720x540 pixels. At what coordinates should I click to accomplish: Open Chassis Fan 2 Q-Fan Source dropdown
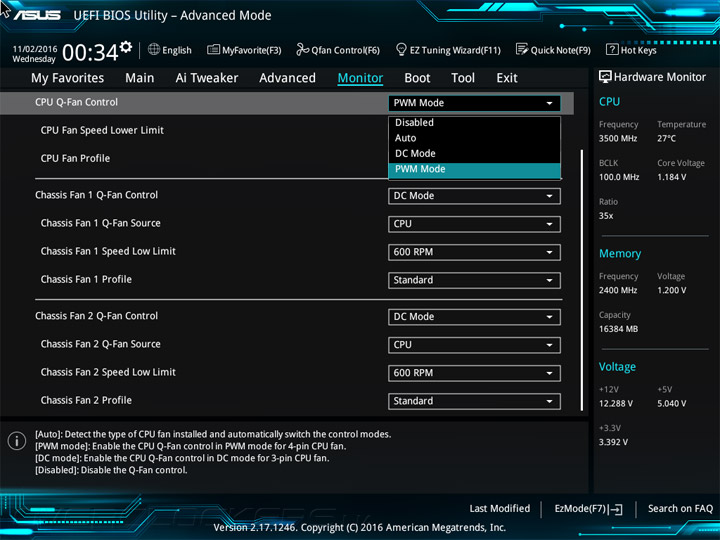coord(474,345)
